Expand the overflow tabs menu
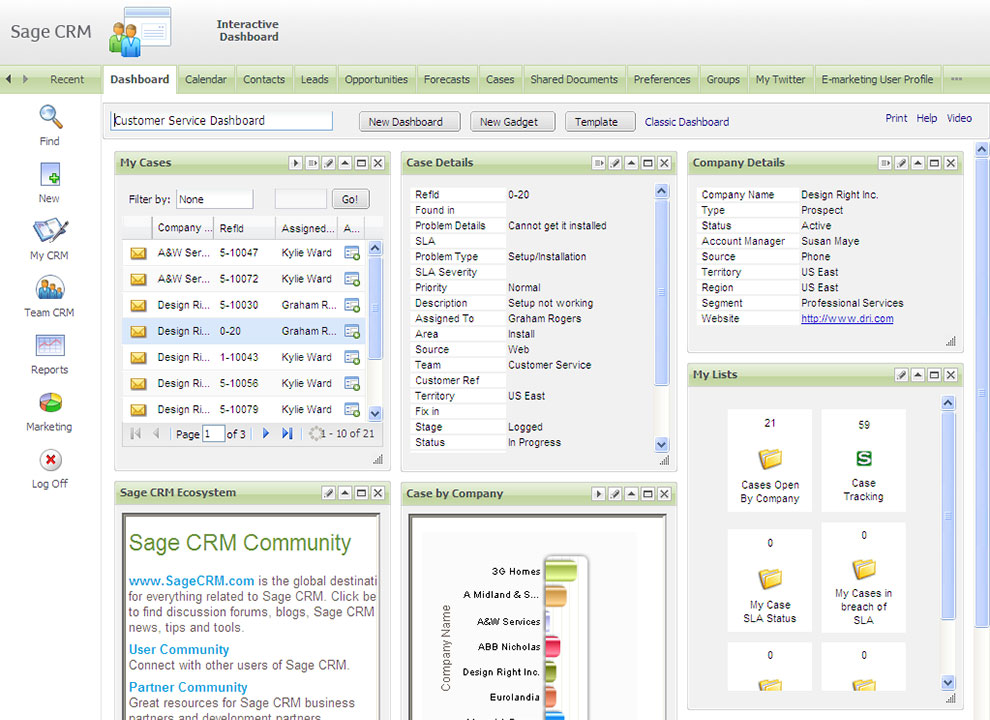Screen dimensions: 990x720 click(957, 80)
